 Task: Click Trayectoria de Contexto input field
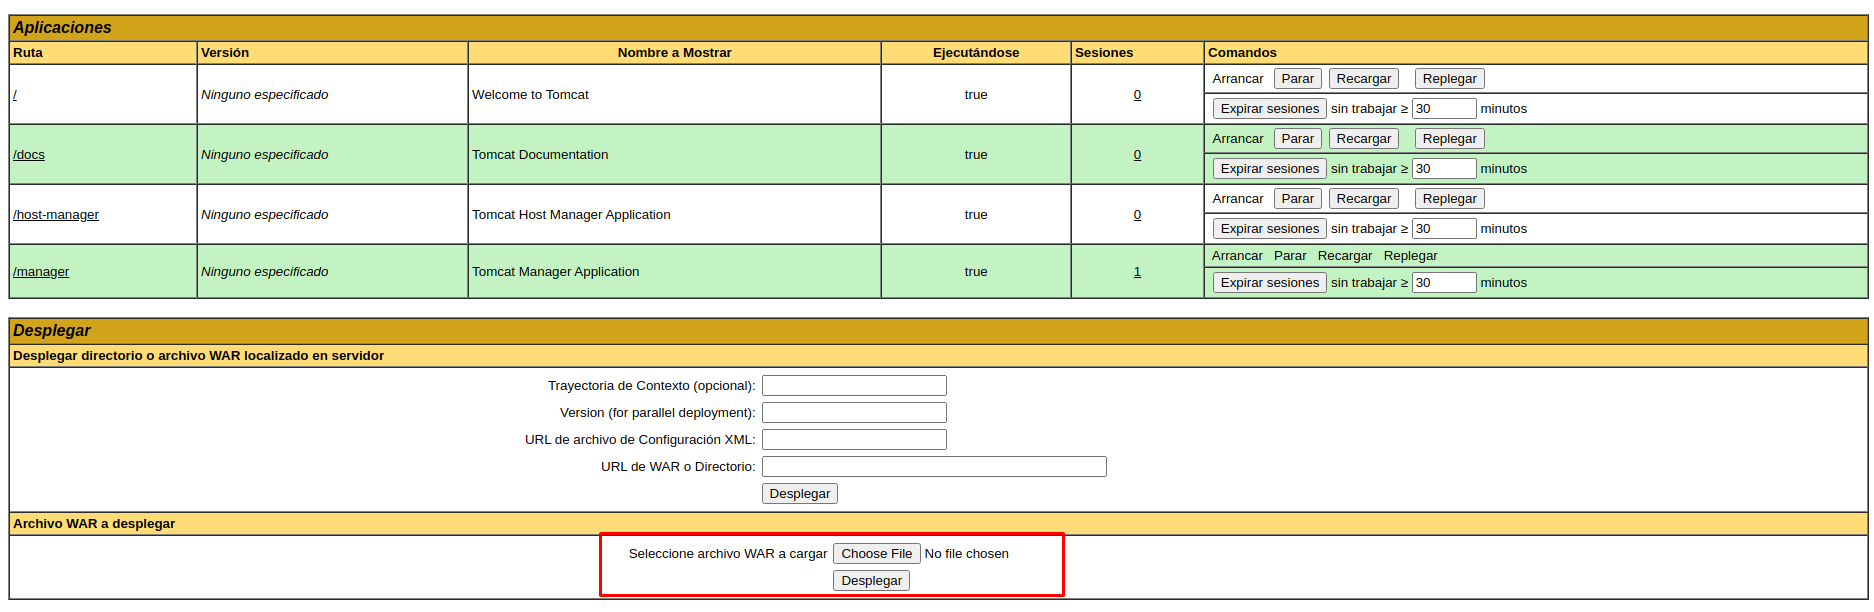tap(854, 386)
